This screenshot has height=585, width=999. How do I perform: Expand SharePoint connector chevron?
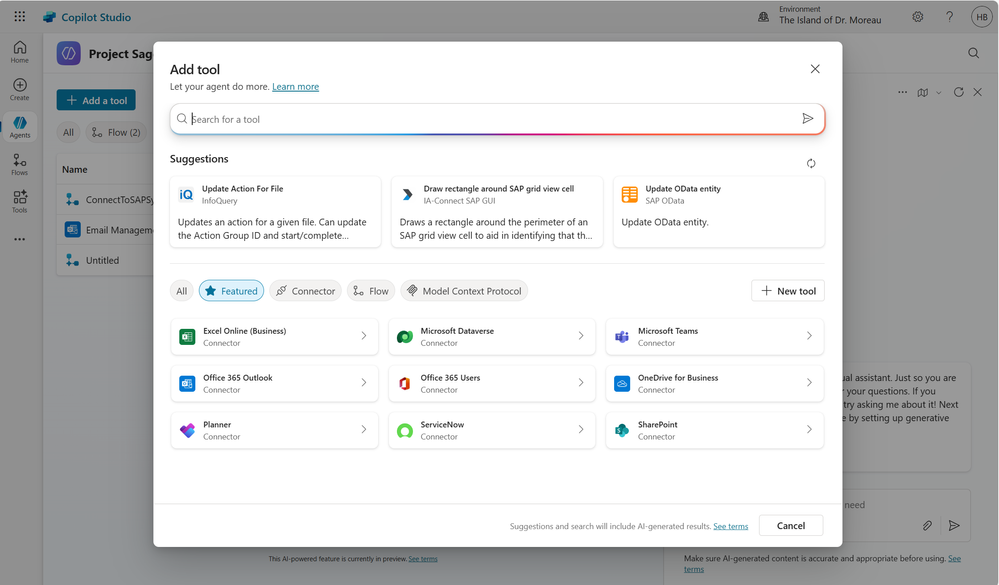point(809,430)
